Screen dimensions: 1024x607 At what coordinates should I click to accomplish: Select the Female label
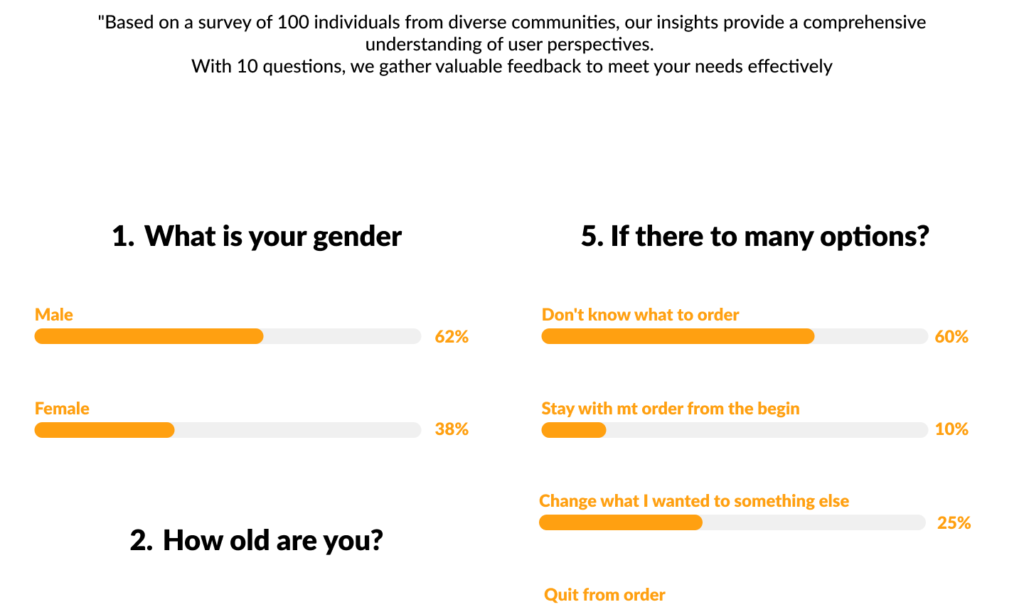(62, 408)
